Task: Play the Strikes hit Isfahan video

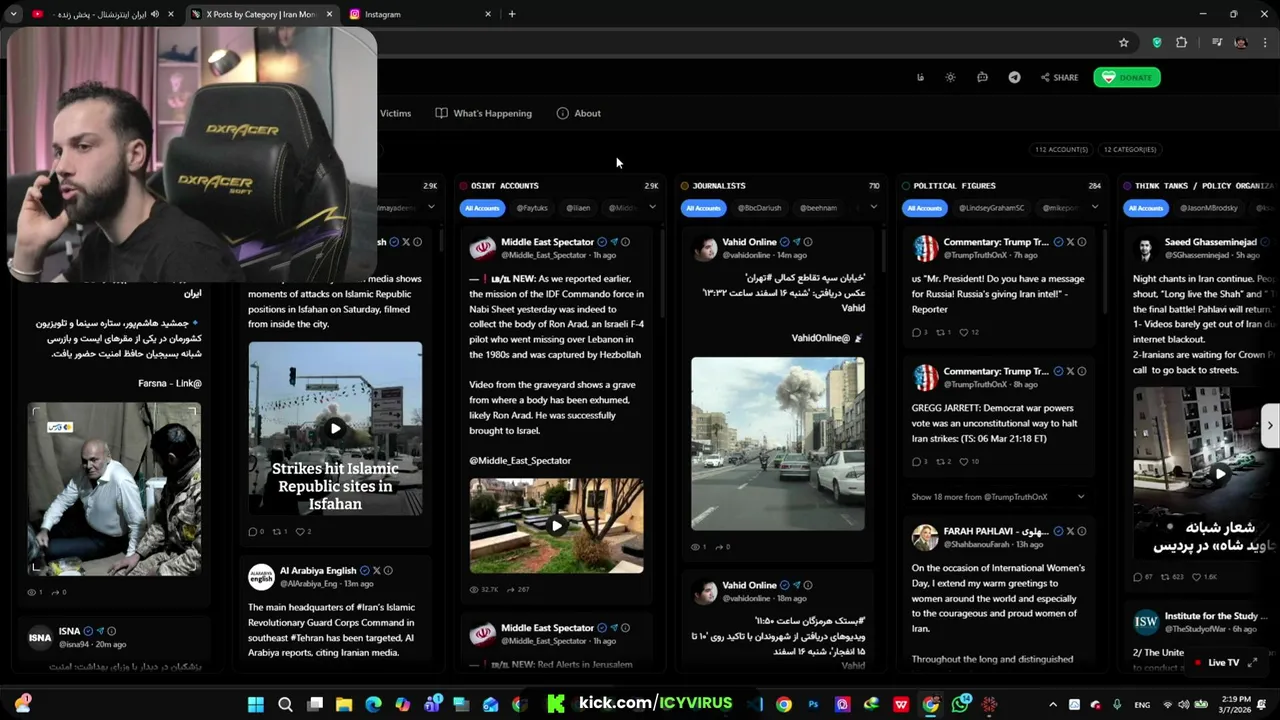Action: tap(335, 429)
